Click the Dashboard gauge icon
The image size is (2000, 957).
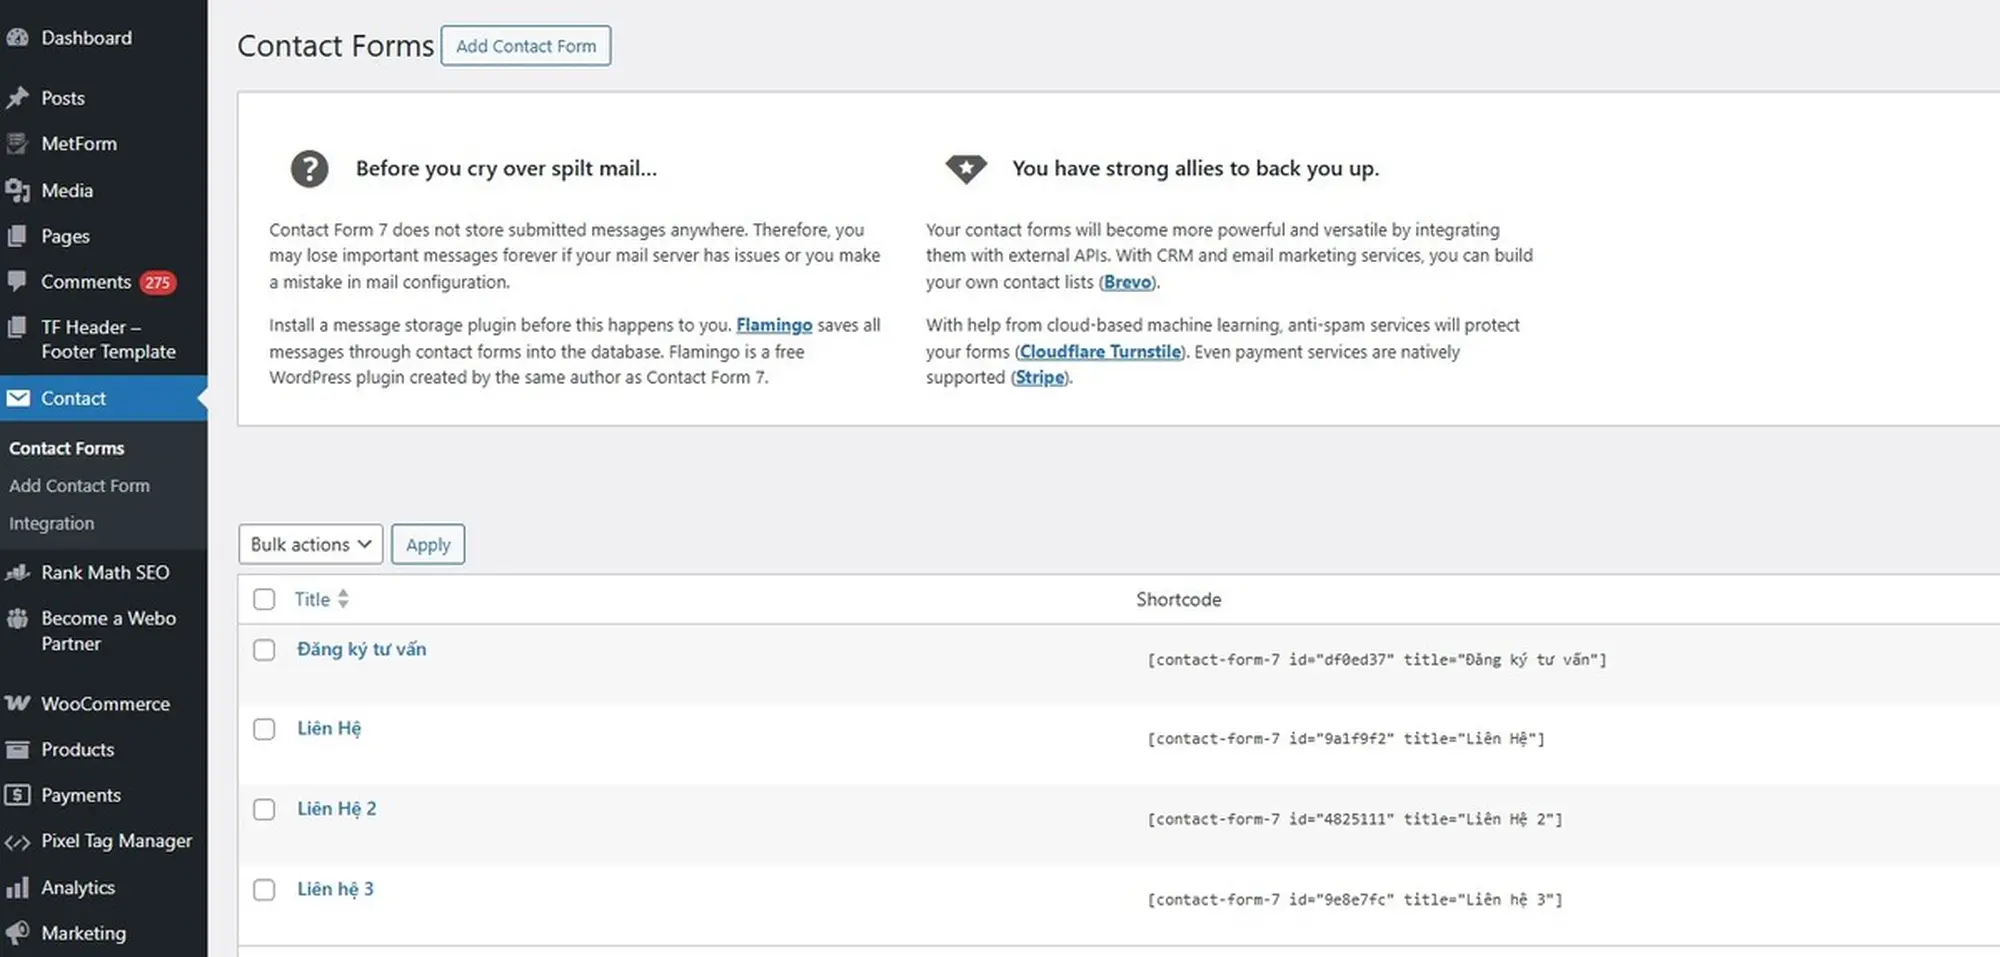click(x=17, y=38)
